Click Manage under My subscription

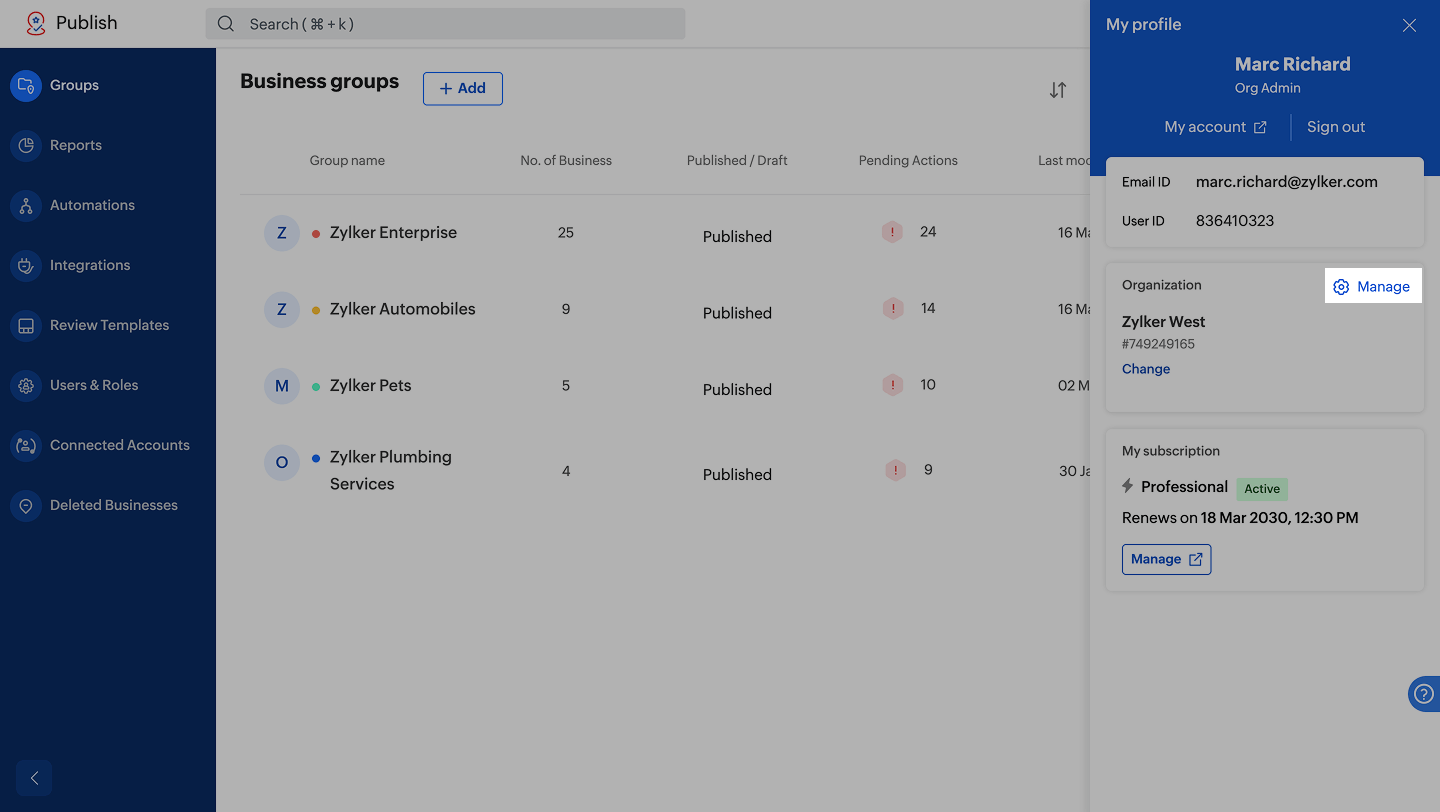[x=1166, y=559]
